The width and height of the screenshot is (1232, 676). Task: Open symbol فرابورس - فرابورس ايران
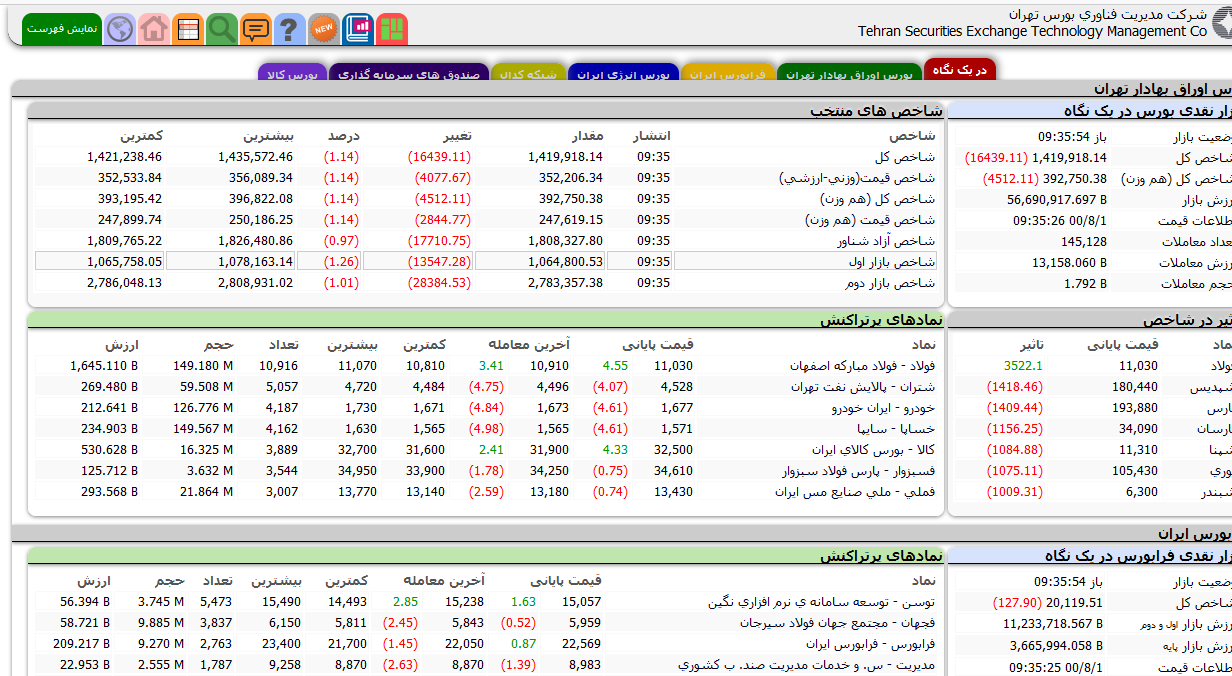(871, 644)
